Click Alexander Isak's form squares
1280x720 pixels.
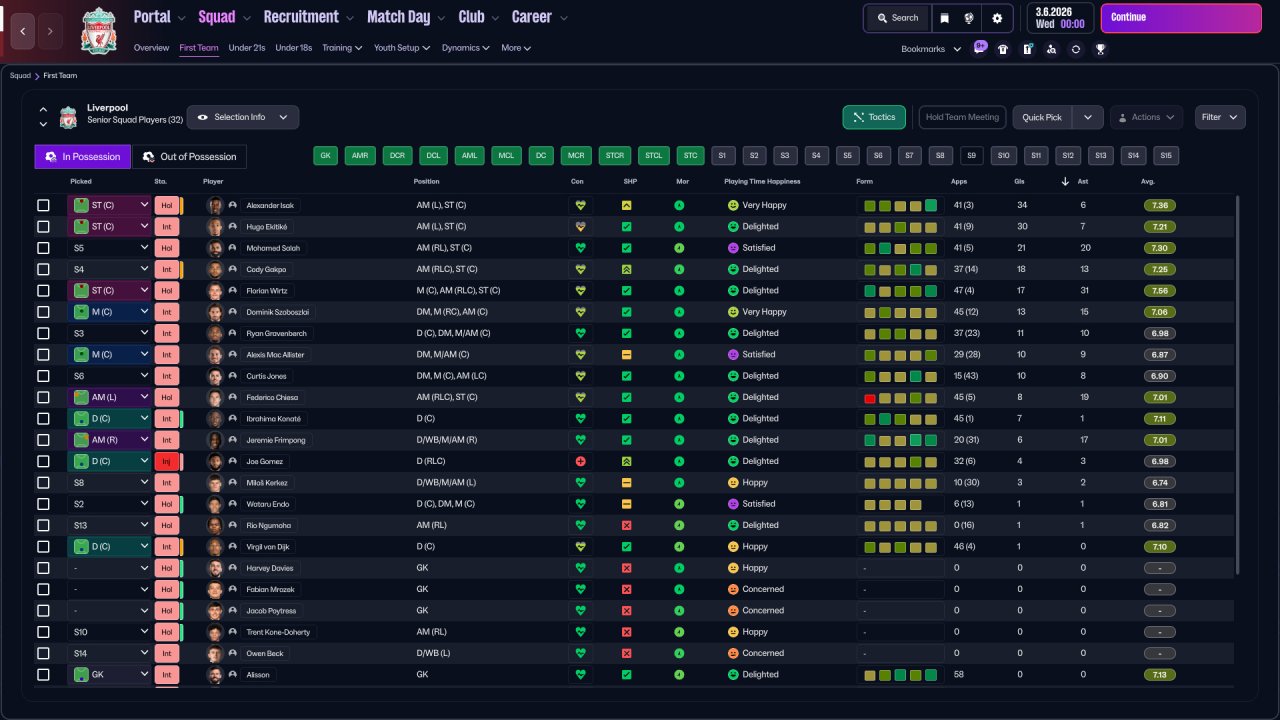tap(900, 205)
